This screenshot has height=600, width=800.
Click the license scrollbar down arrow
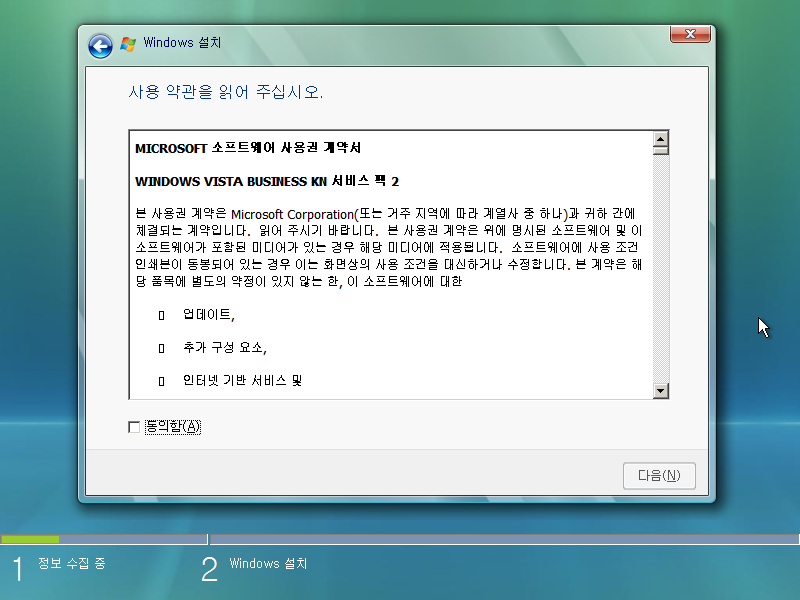(x=661, y=391)
